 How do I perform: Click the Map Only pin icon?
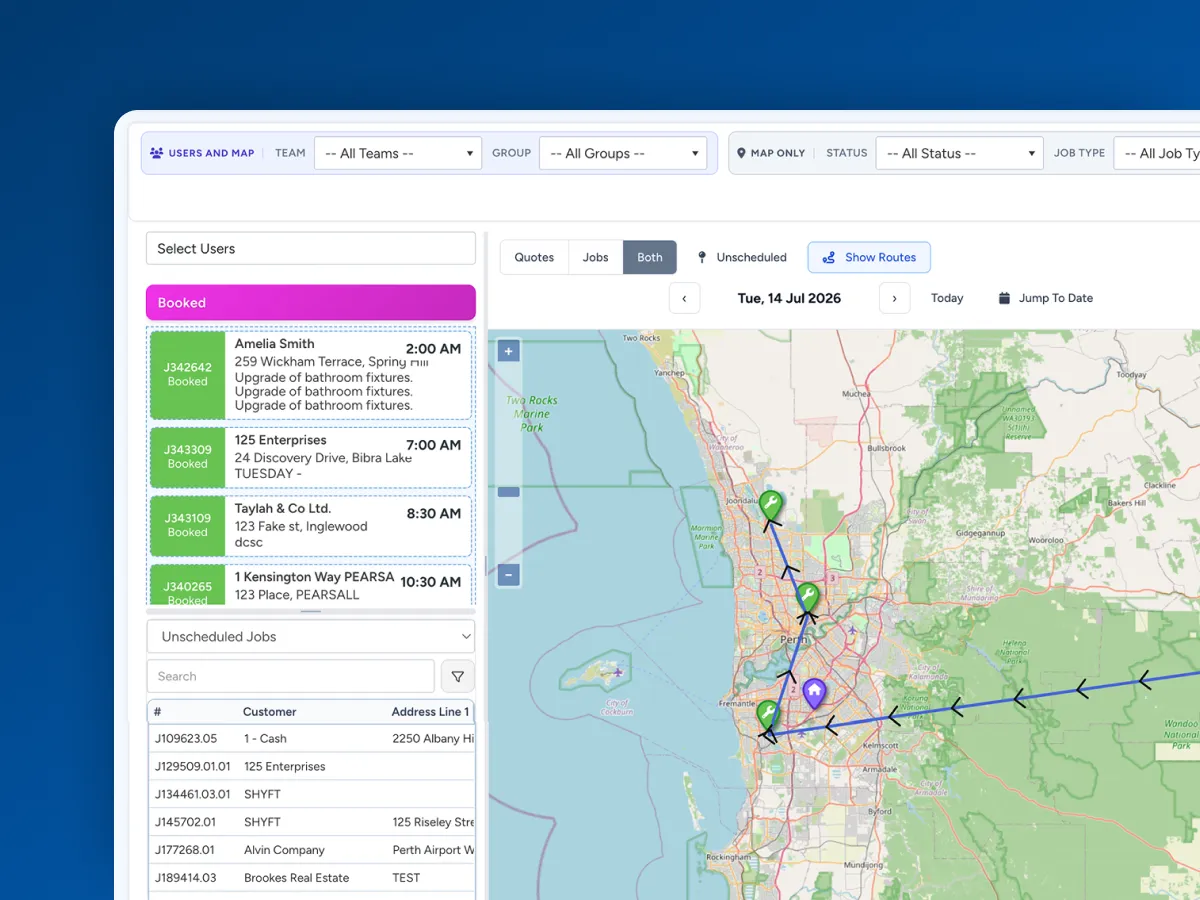point(741,153)
